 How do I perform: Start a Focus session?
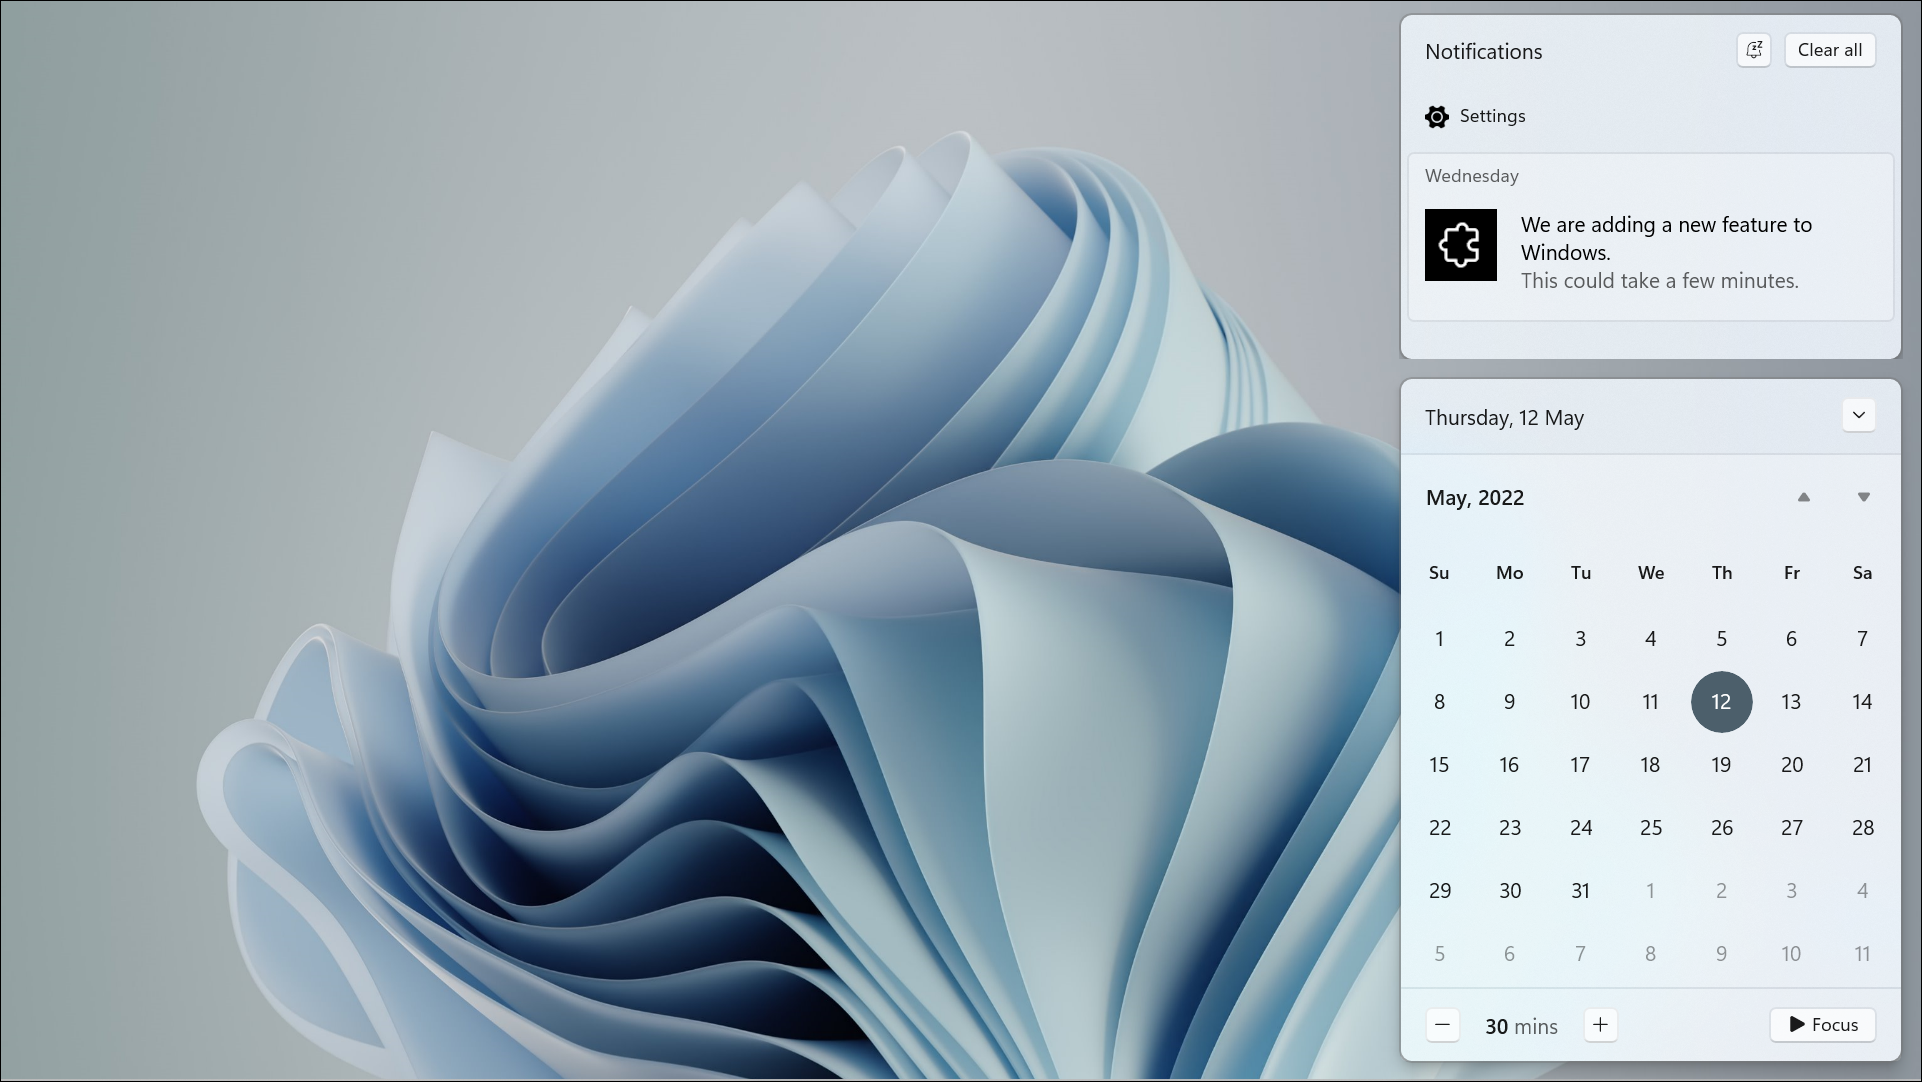[1822, 1025]
